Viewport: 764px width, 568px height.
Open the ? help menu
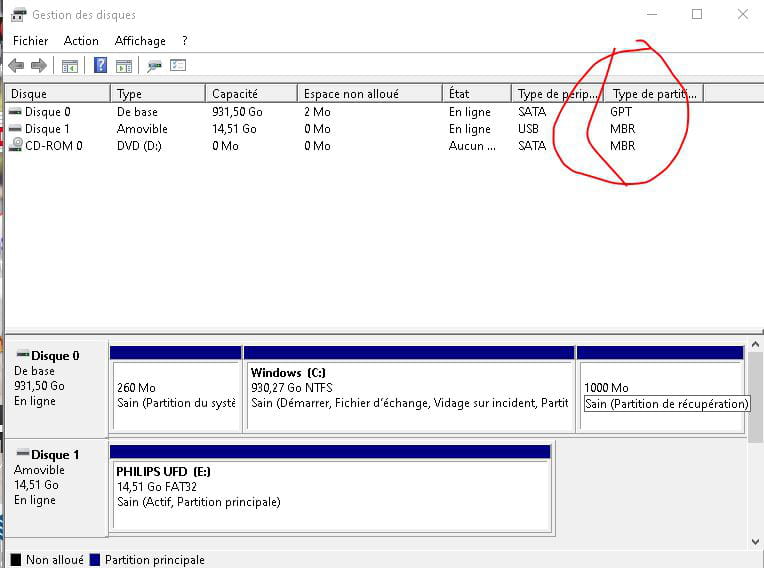(185, 41)
